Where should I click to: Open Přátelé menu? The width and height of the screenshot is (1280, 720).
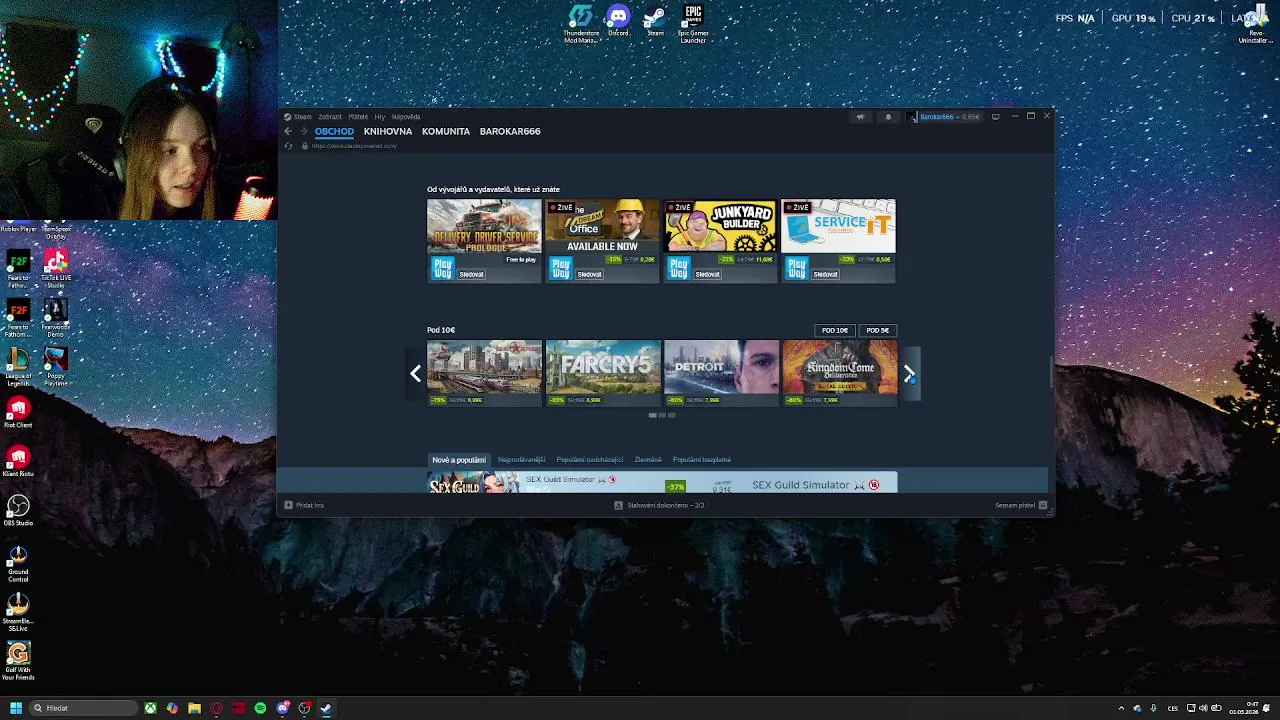point(358,117)
